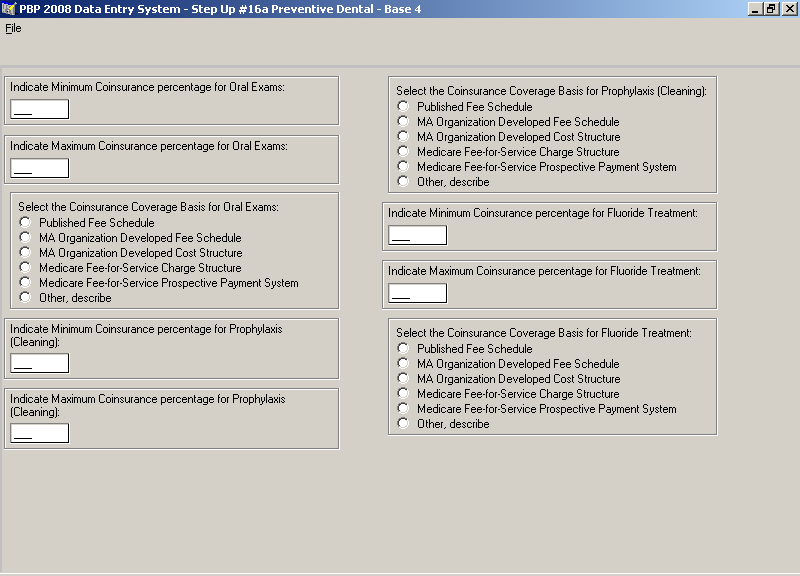Focus Maximum Coinsurance field for Oral Exams
800x576 pixels.
pos(39,168)
